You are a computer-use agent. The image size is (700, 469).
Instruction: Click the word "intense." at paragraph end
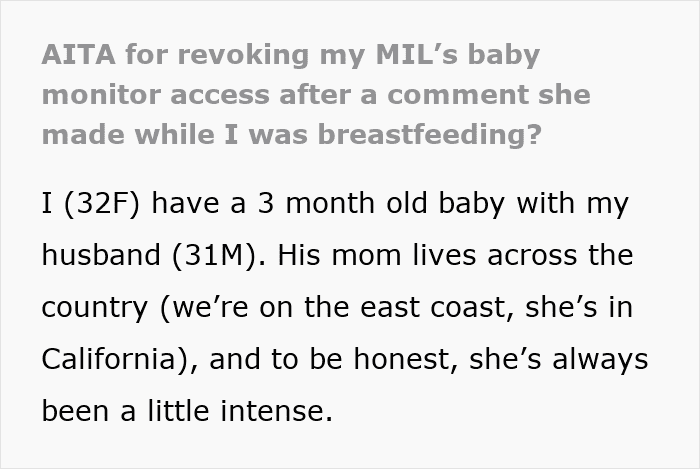[x=277, y=411]
